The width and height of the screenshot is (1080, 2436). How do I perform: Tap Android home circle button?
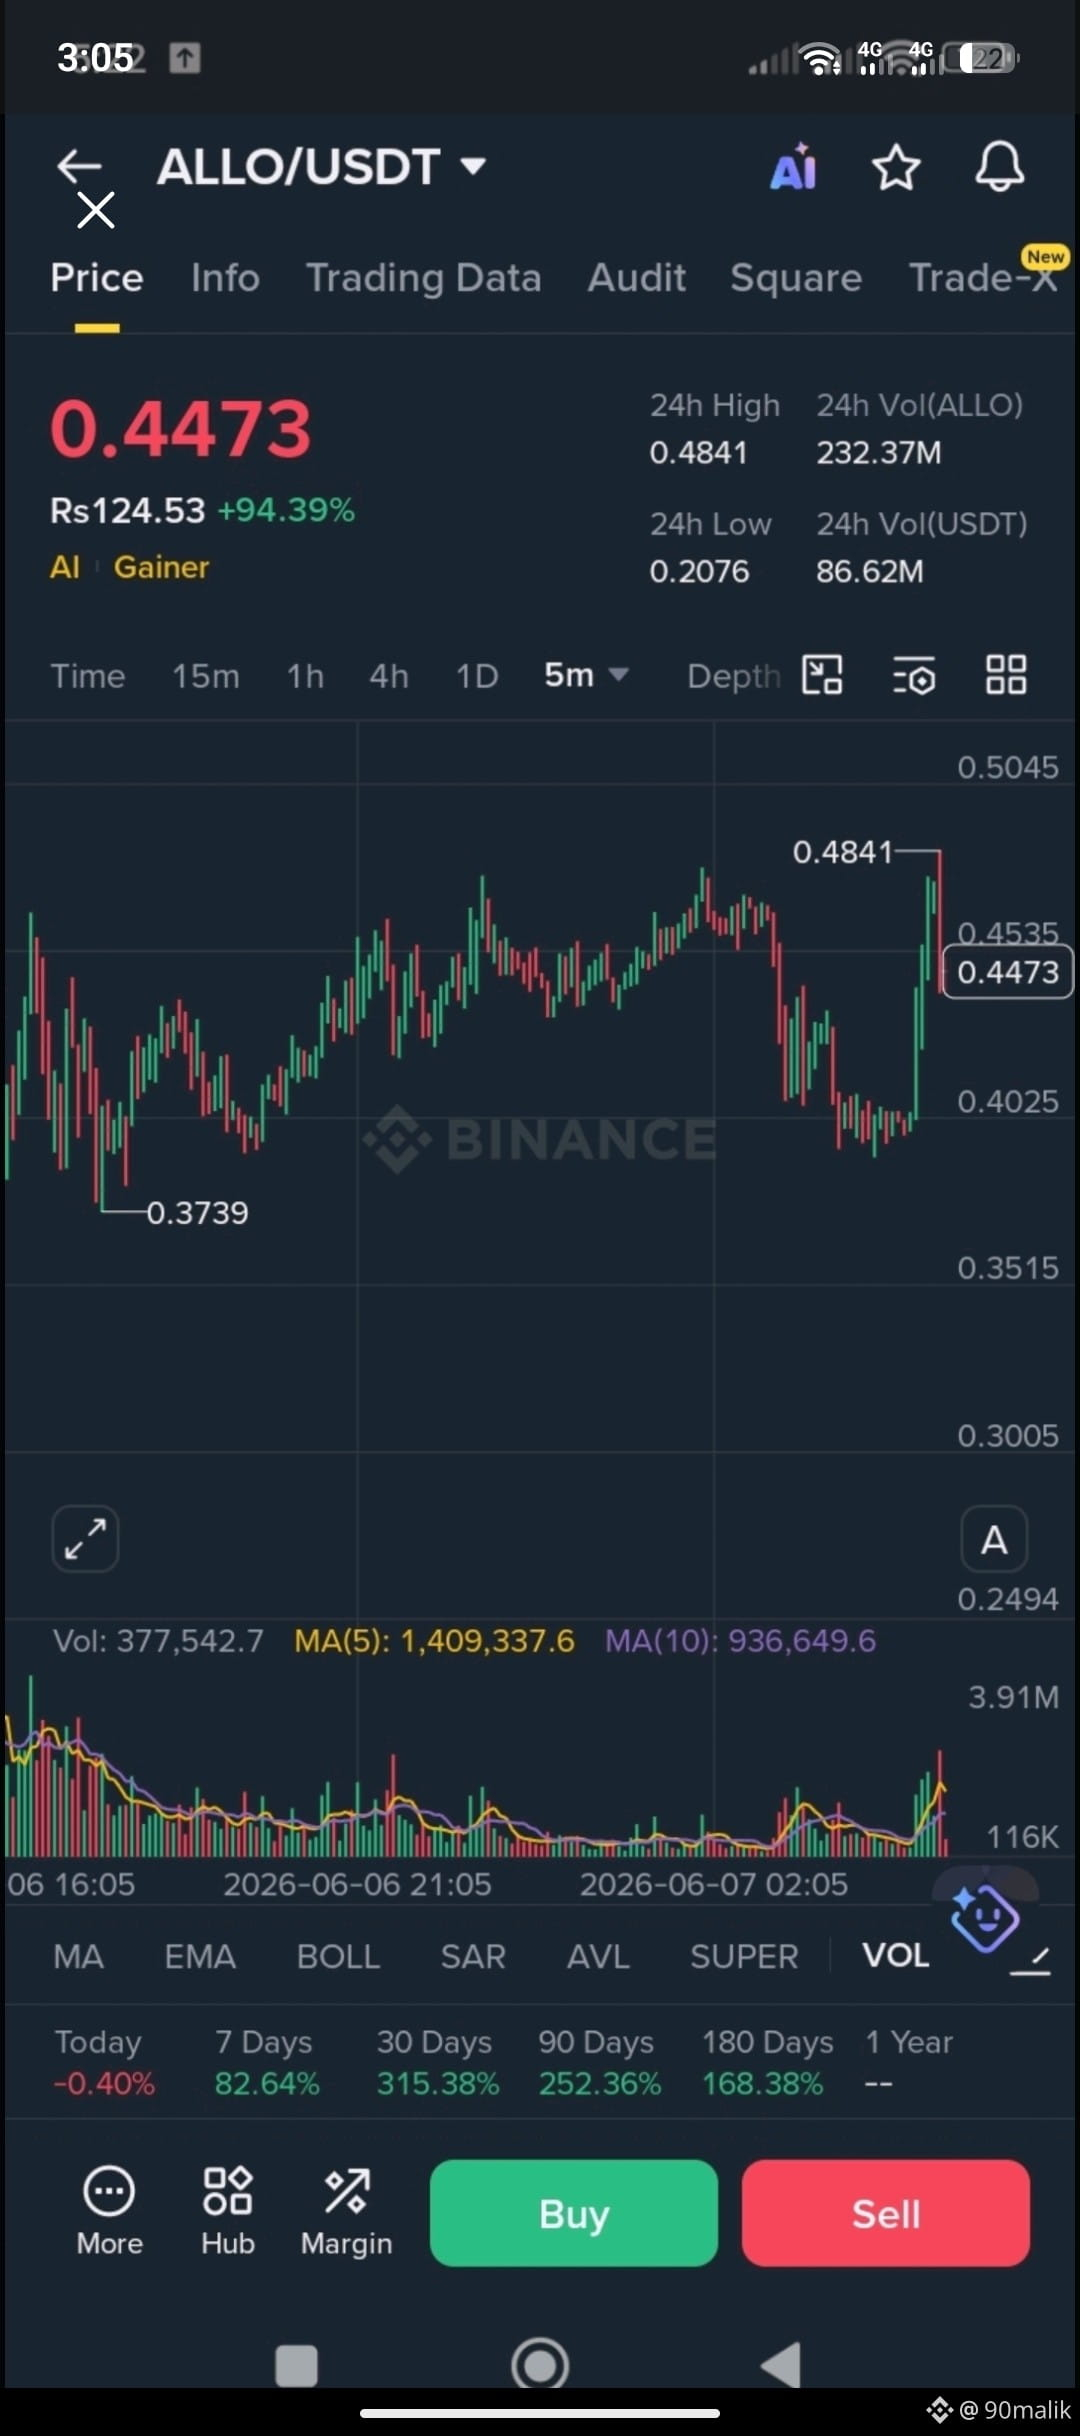pyautogui.click(x=540, y=2365)
